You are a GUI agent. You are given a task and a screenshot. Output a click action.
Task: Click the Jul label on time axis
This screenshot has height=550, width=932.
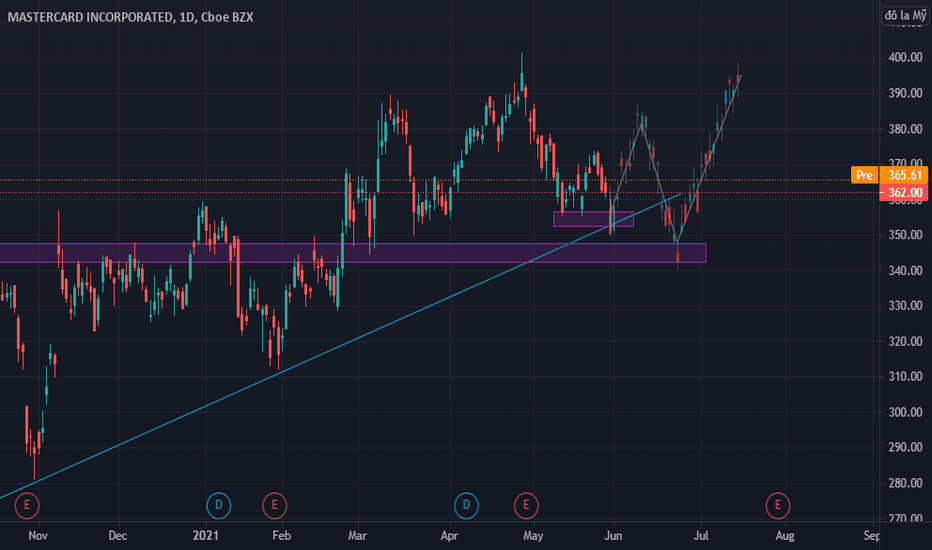(x=701, y=536)
